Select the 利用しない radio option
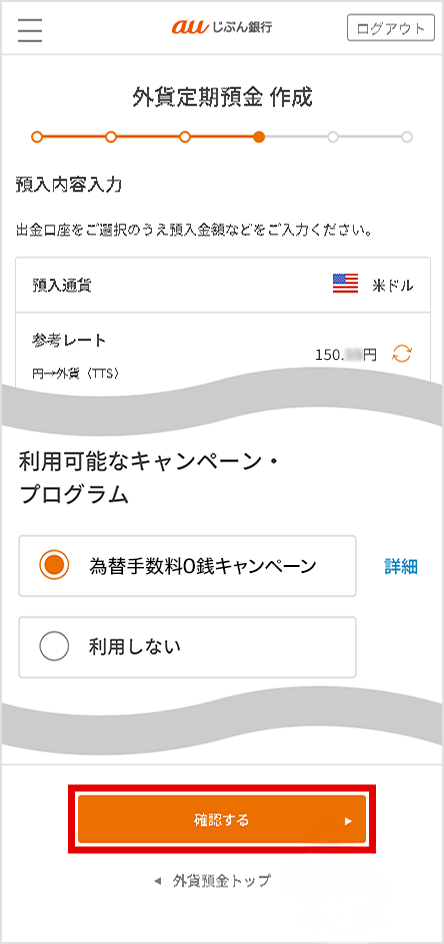Viewport: 444px width, 944px height. point(54,647)
